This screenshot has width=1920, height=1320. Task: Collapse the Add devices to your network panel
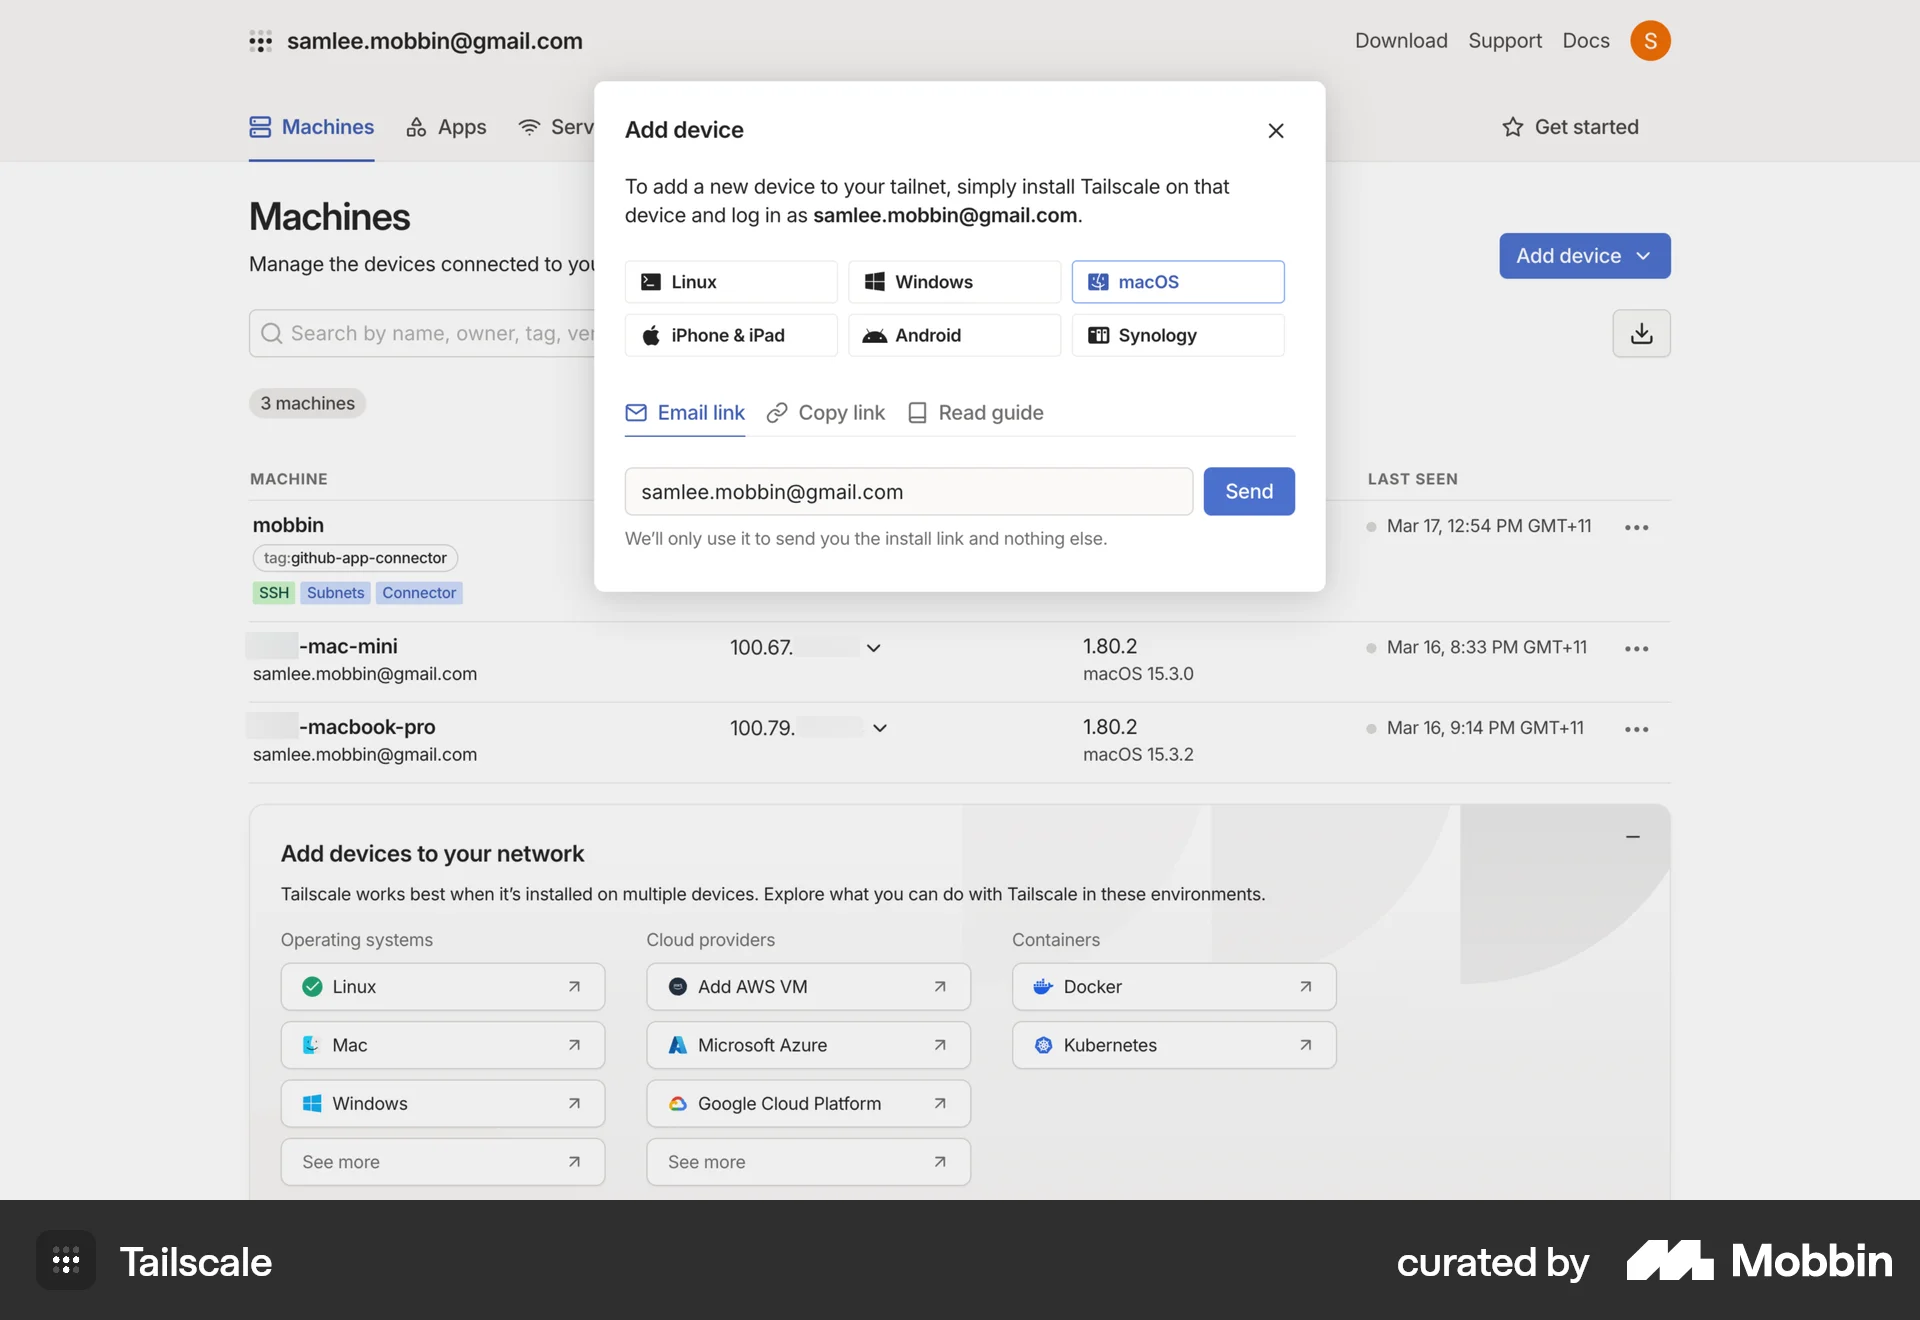coord(1633,837)
